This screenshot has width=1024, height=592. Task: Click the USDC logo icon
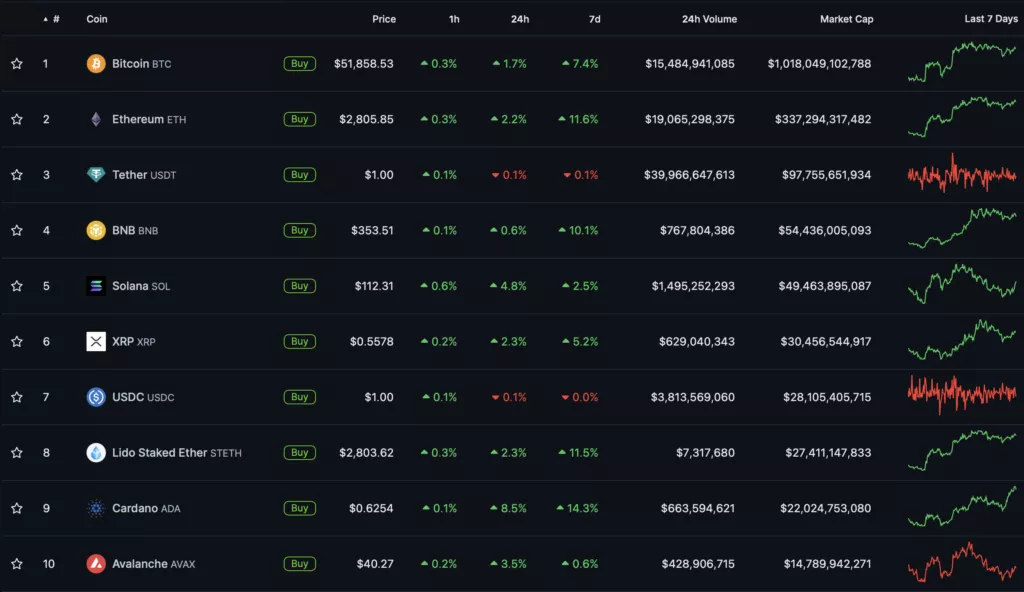coord(96,397)
